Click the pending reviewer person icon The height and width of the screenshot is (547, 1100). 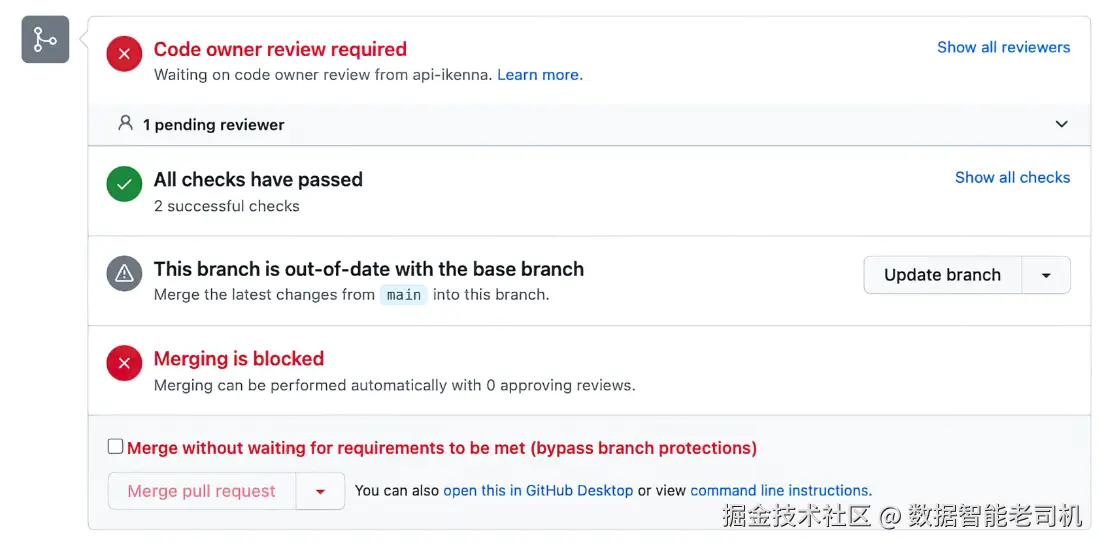pyautogui.click(x=125, y=124)
